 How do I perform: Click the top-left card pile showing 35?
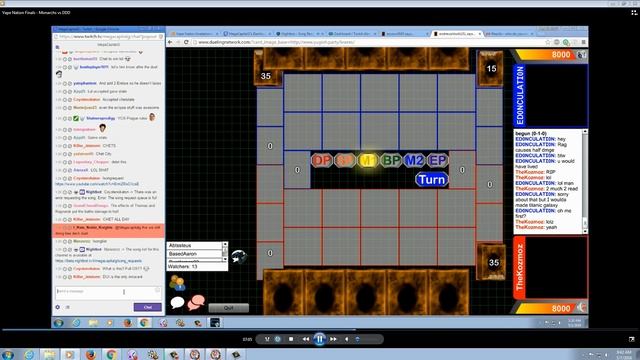tap(267, 68)
